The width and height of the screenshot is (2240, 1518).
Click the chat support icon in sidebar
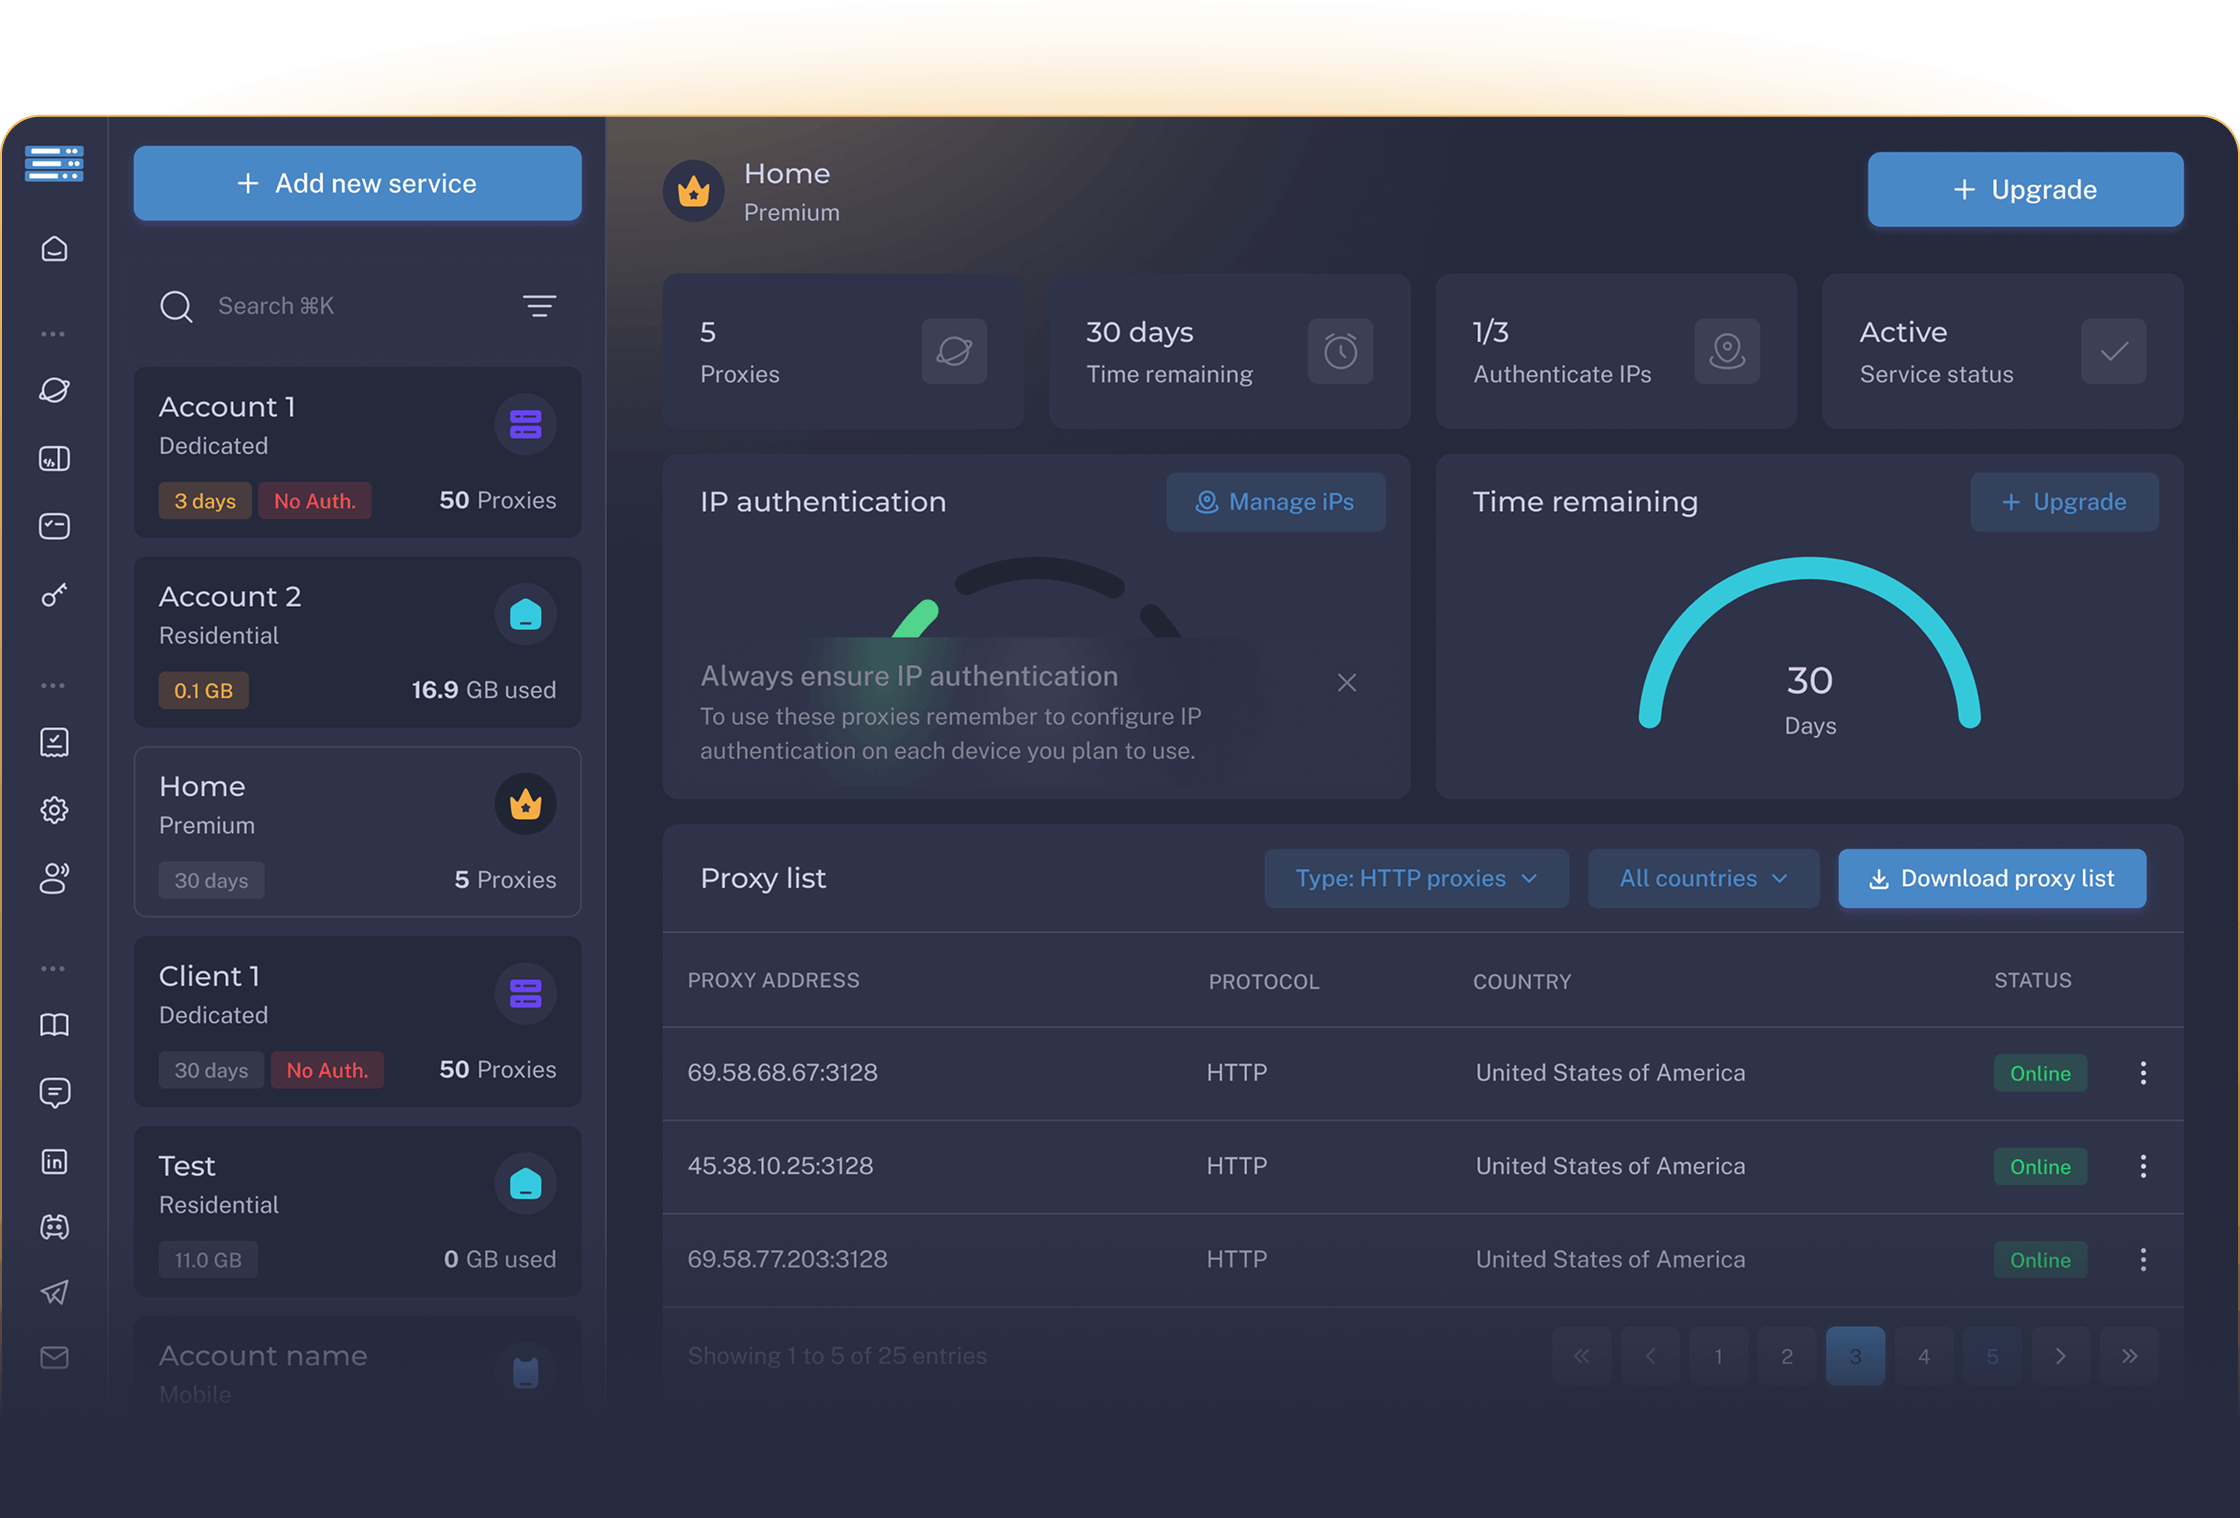click(55, 1092)
